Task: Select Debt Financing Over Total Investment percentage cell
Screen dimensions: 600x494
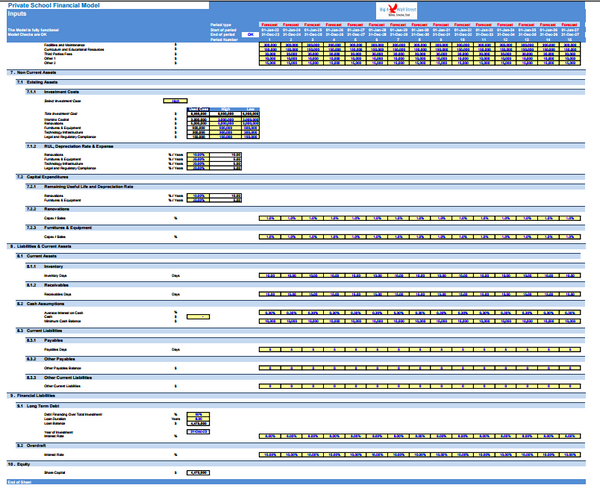Action: pyautogui.click(x=197, y=412)
